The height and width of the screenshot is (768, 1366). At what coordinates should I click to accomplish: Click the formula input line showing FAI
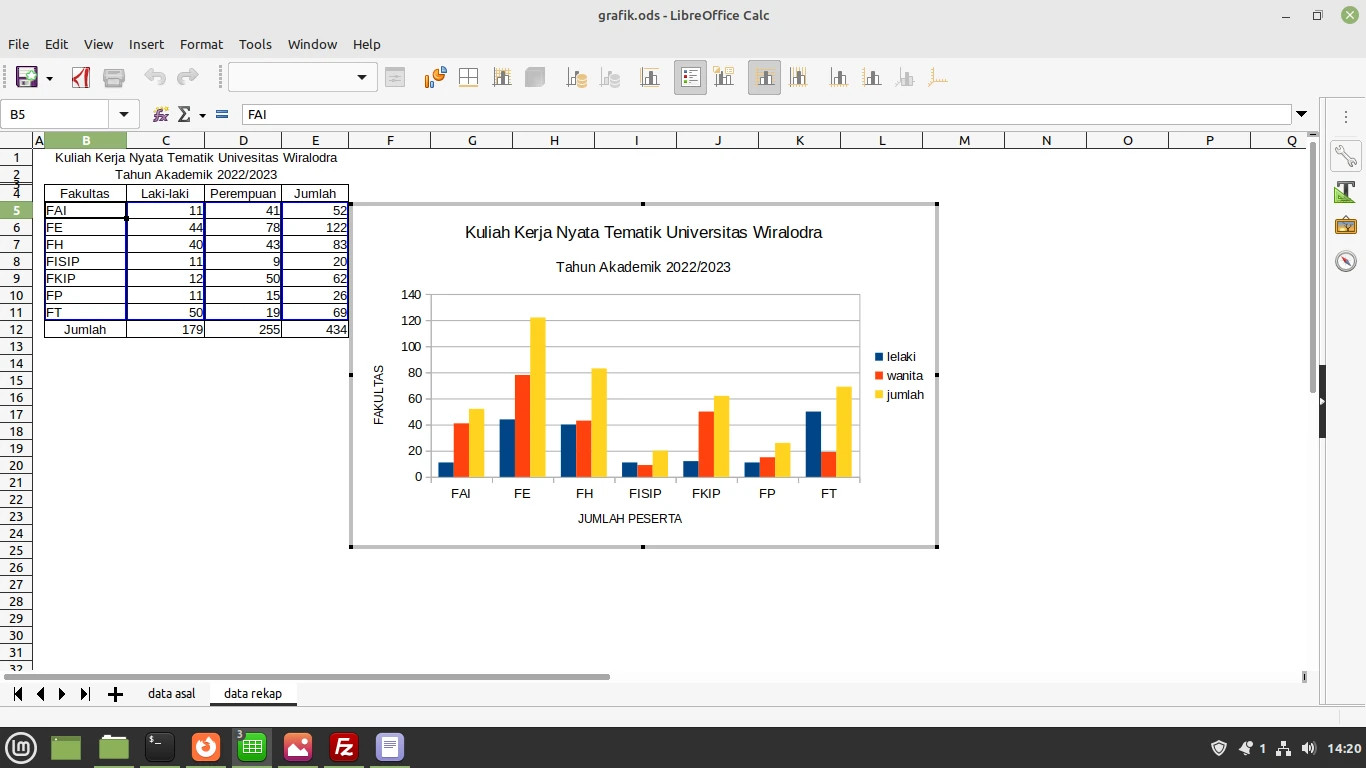[766, 115]
